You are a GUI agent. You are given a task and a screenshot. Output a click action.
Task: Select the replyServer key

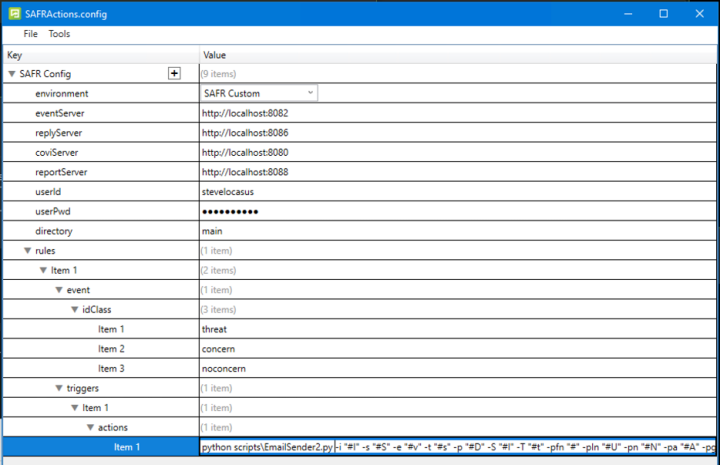[58, 133]
